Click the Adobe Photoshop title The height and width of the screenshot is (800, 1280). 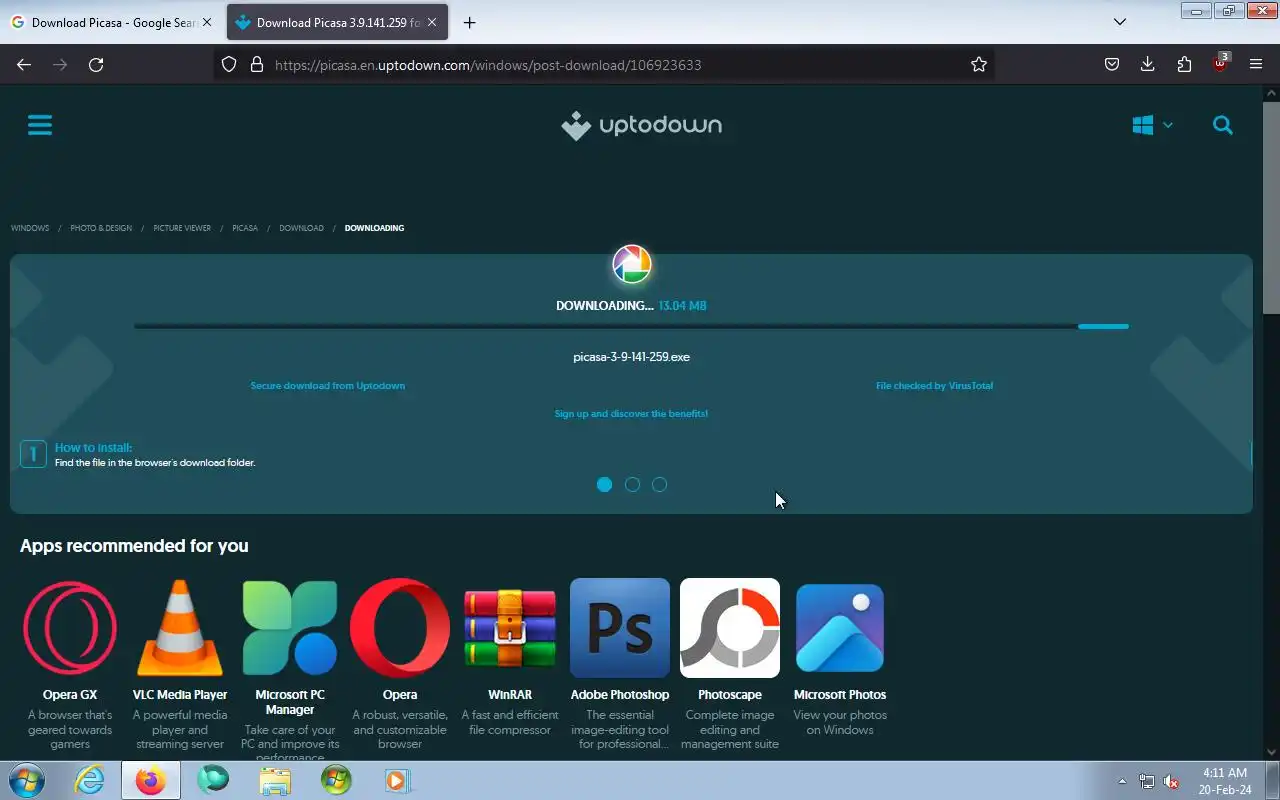click(x=620, y=695)
